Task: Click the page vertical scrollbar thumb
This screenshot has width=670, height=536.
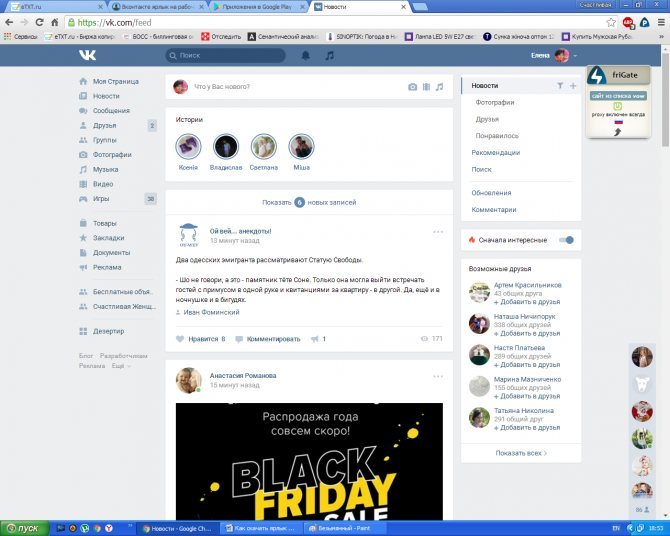Action: 666,99
